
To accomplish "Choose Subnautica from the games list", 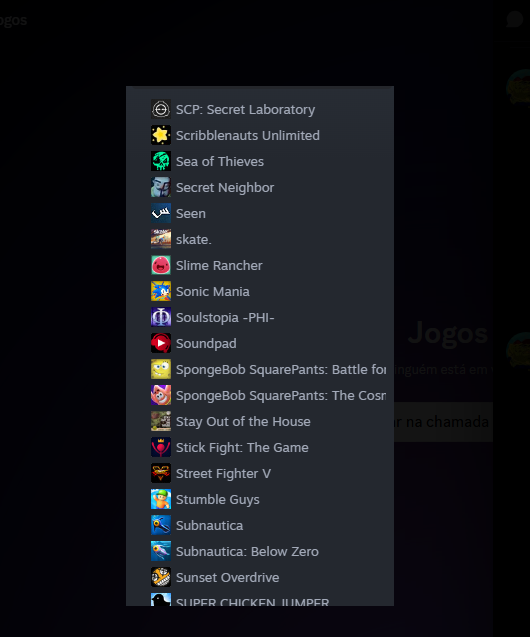I will click(x=260, y=525).
